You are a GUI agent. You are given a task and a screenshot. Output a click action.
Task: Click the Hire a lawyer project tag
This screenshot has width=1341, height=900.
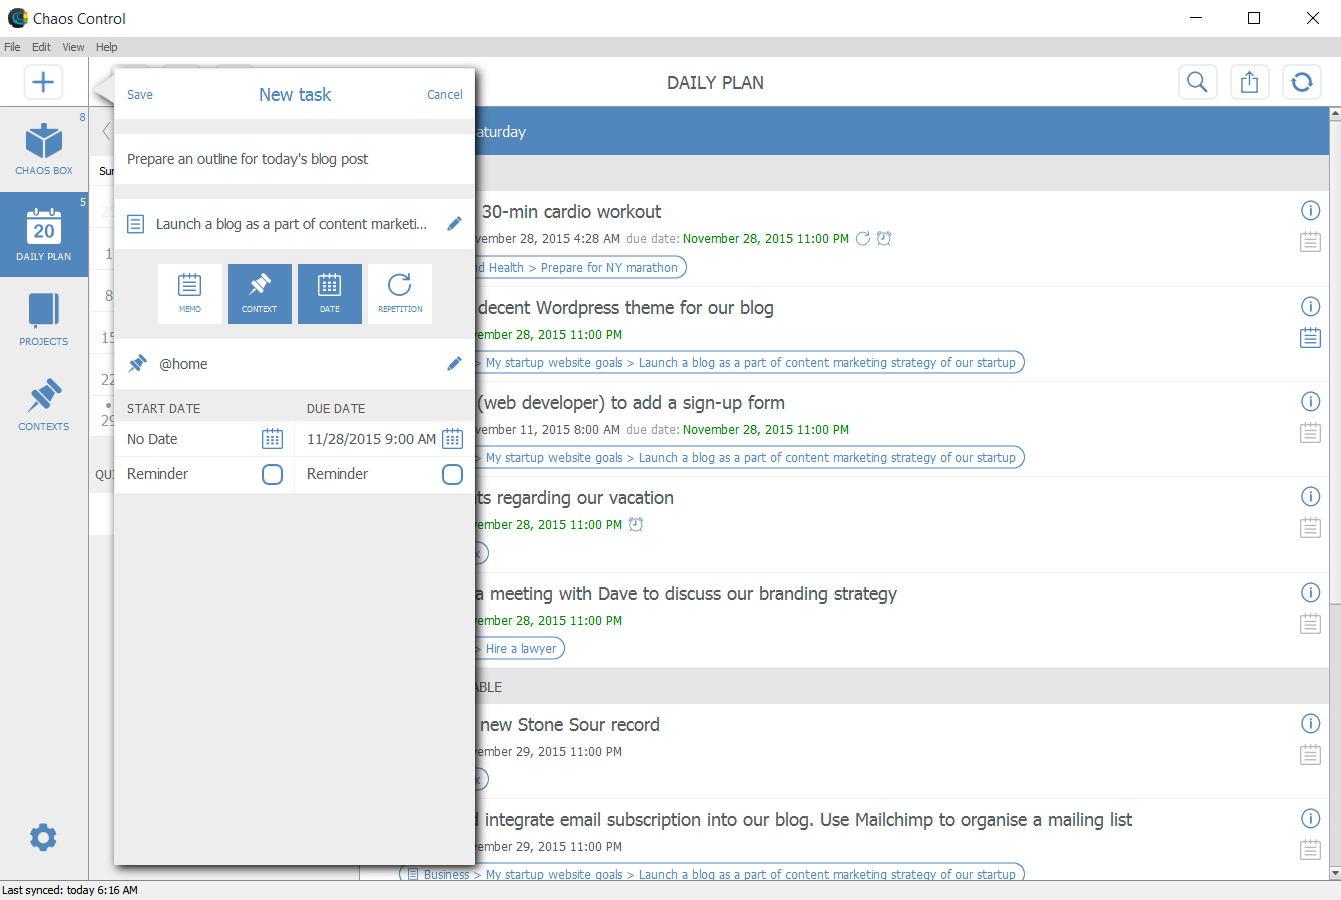point(521,649)
